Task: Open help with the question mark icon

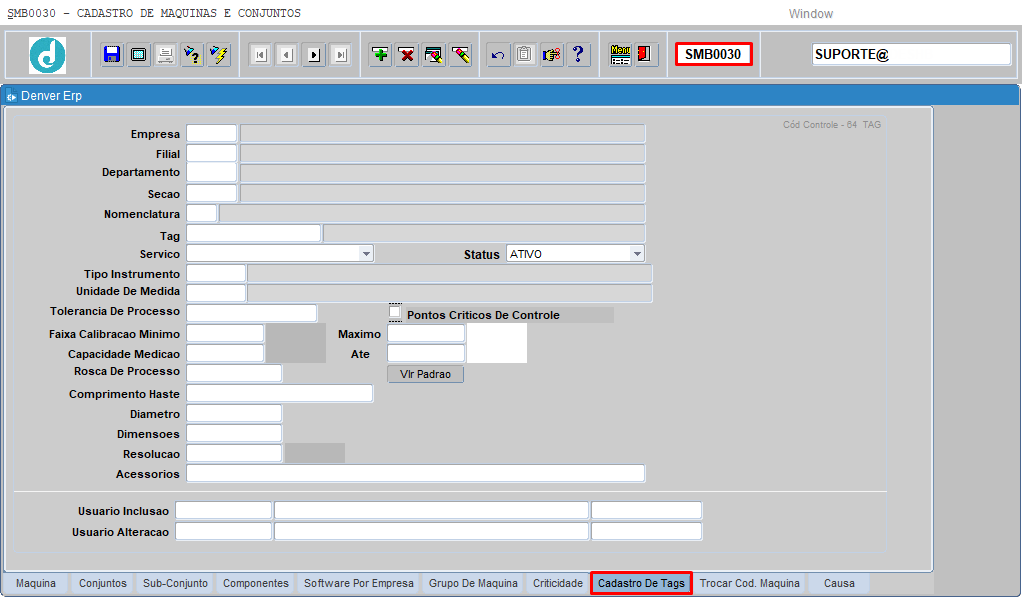Action: tap(578, 55)
